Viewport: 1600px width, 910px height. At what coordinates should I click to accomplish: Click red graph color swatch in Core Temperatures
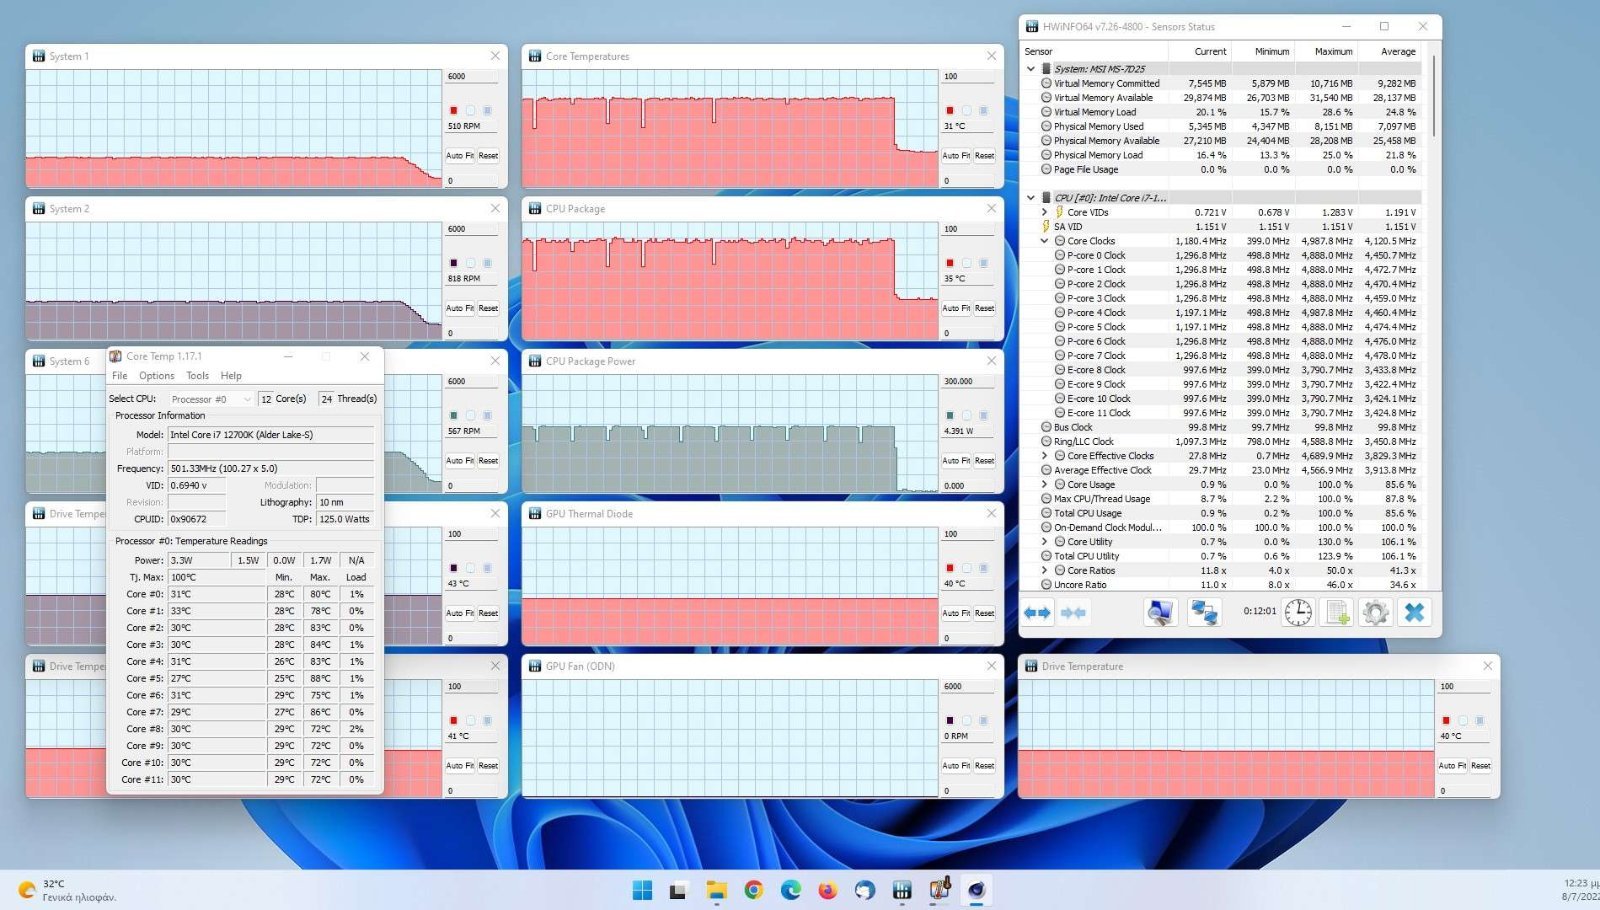point(950,110)
